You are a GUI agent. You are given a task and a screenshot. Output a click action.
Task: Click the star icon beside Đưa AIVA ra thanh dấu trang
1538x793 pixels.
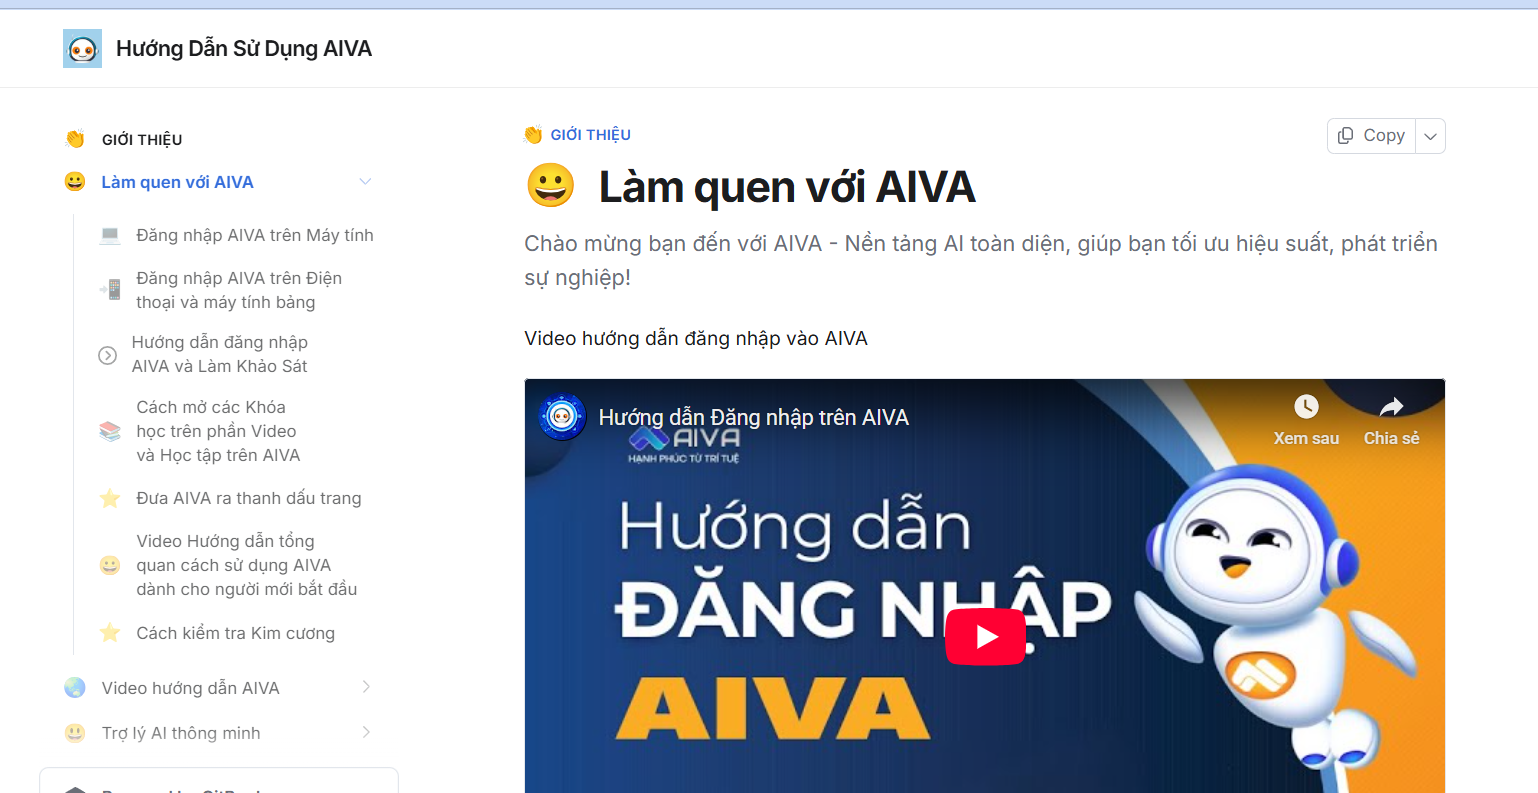coord(110,498)
